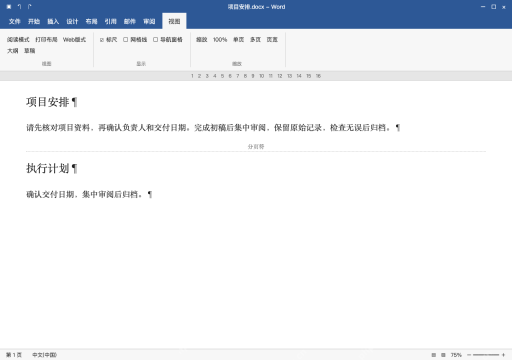This screenshot has height=360, width=512.
Task: Open the 设计 tab
Action: coord(72,21)
